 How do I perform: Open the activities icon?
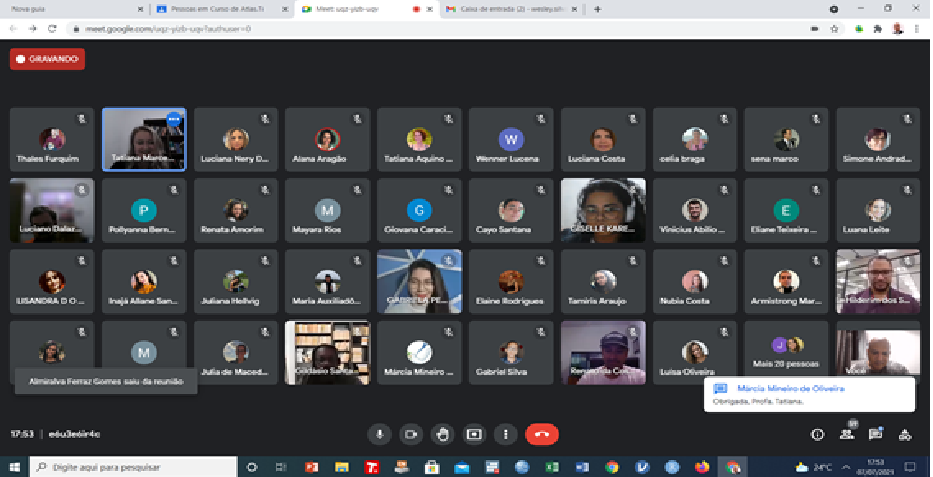pos(905,434)
